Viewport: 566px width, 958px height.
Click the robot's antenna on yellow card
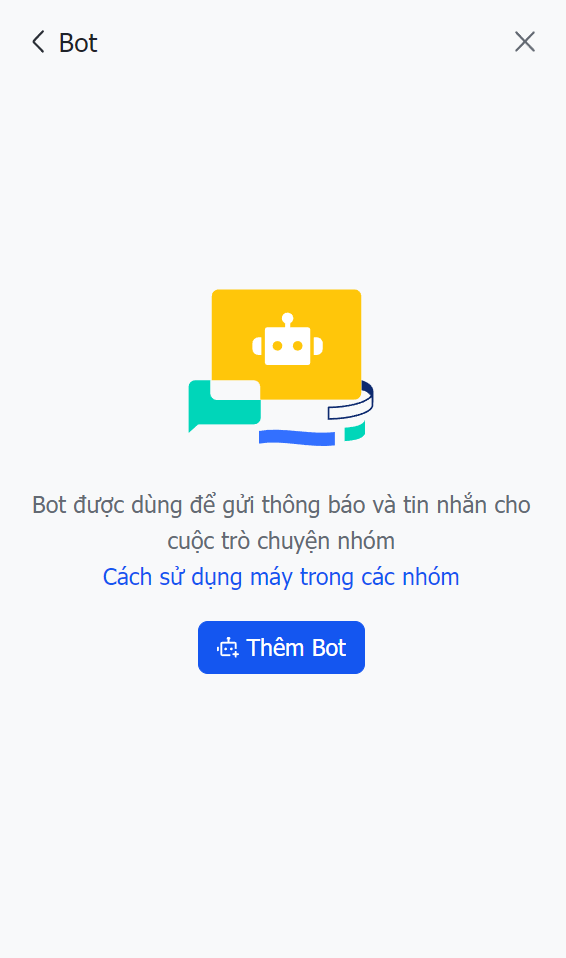click(287, 320)
